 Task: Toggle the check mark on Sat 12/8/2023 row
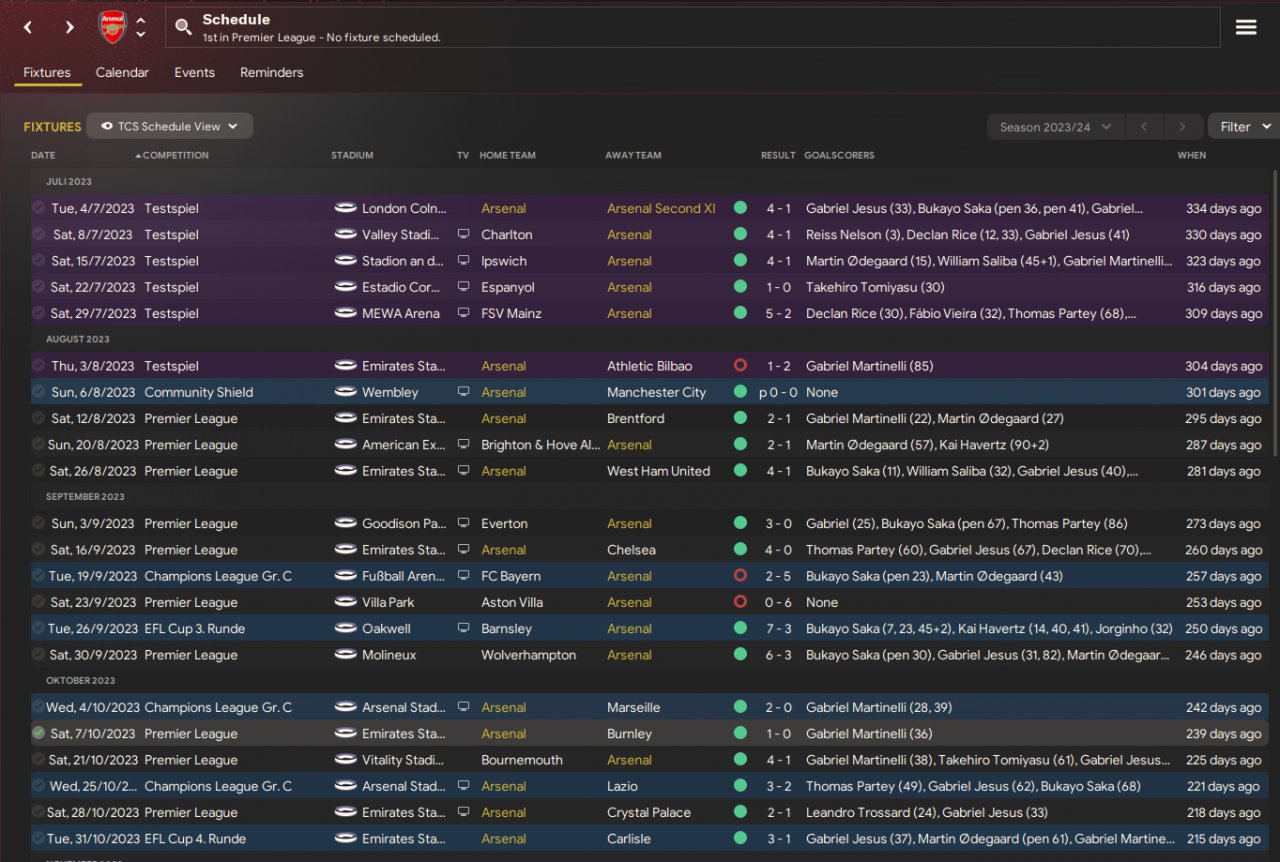(x=39, y=418)
